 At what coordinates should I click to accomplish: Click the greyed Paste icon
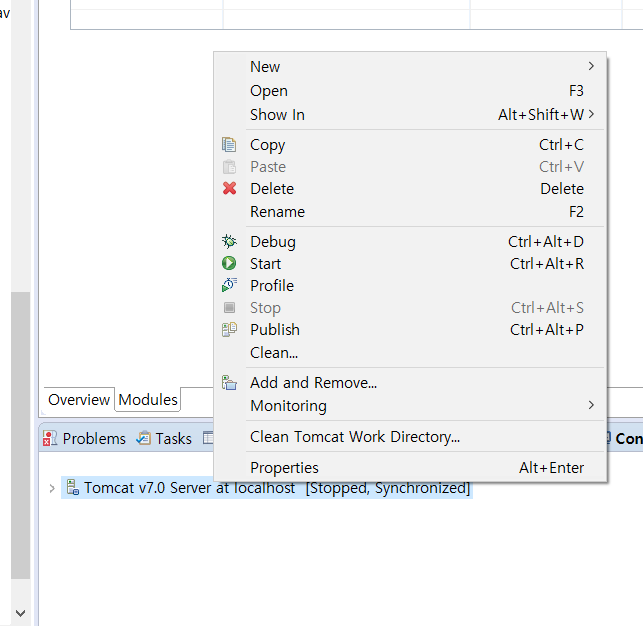[x=229, y=167]
